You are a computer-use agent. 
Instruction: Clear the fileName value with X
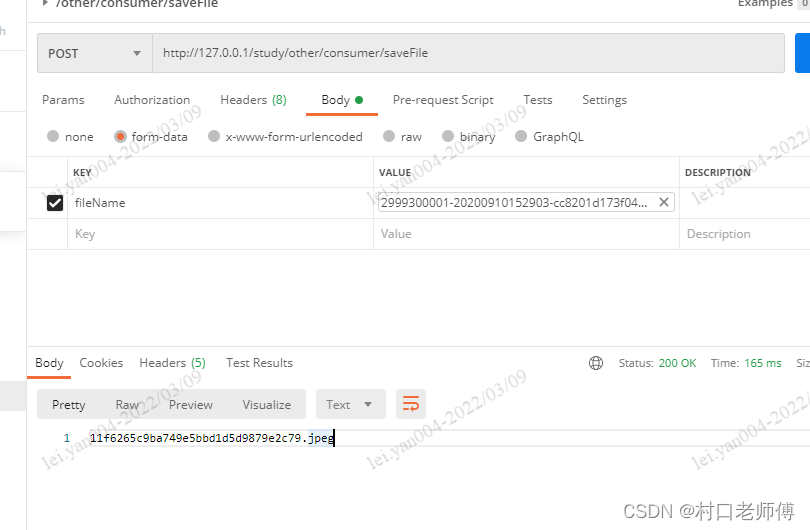coord(664,202)
